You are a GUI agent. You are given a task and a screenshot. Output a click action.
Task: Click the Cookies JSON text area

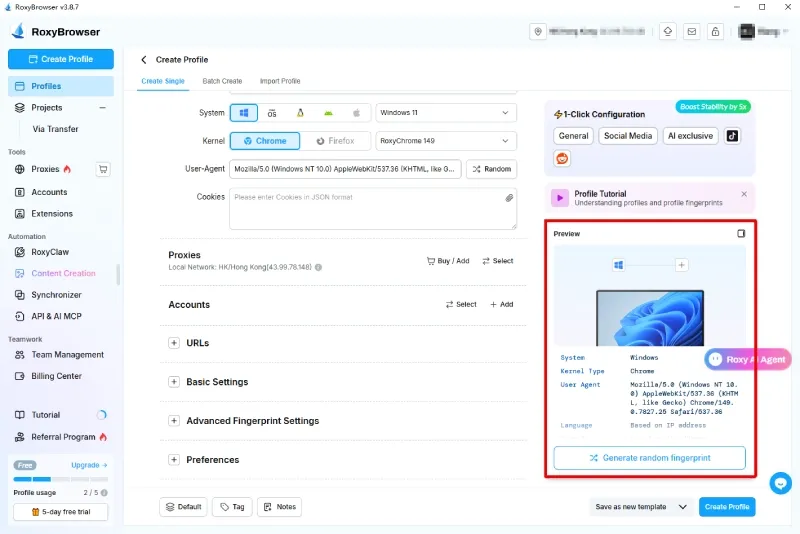[373, 209]
